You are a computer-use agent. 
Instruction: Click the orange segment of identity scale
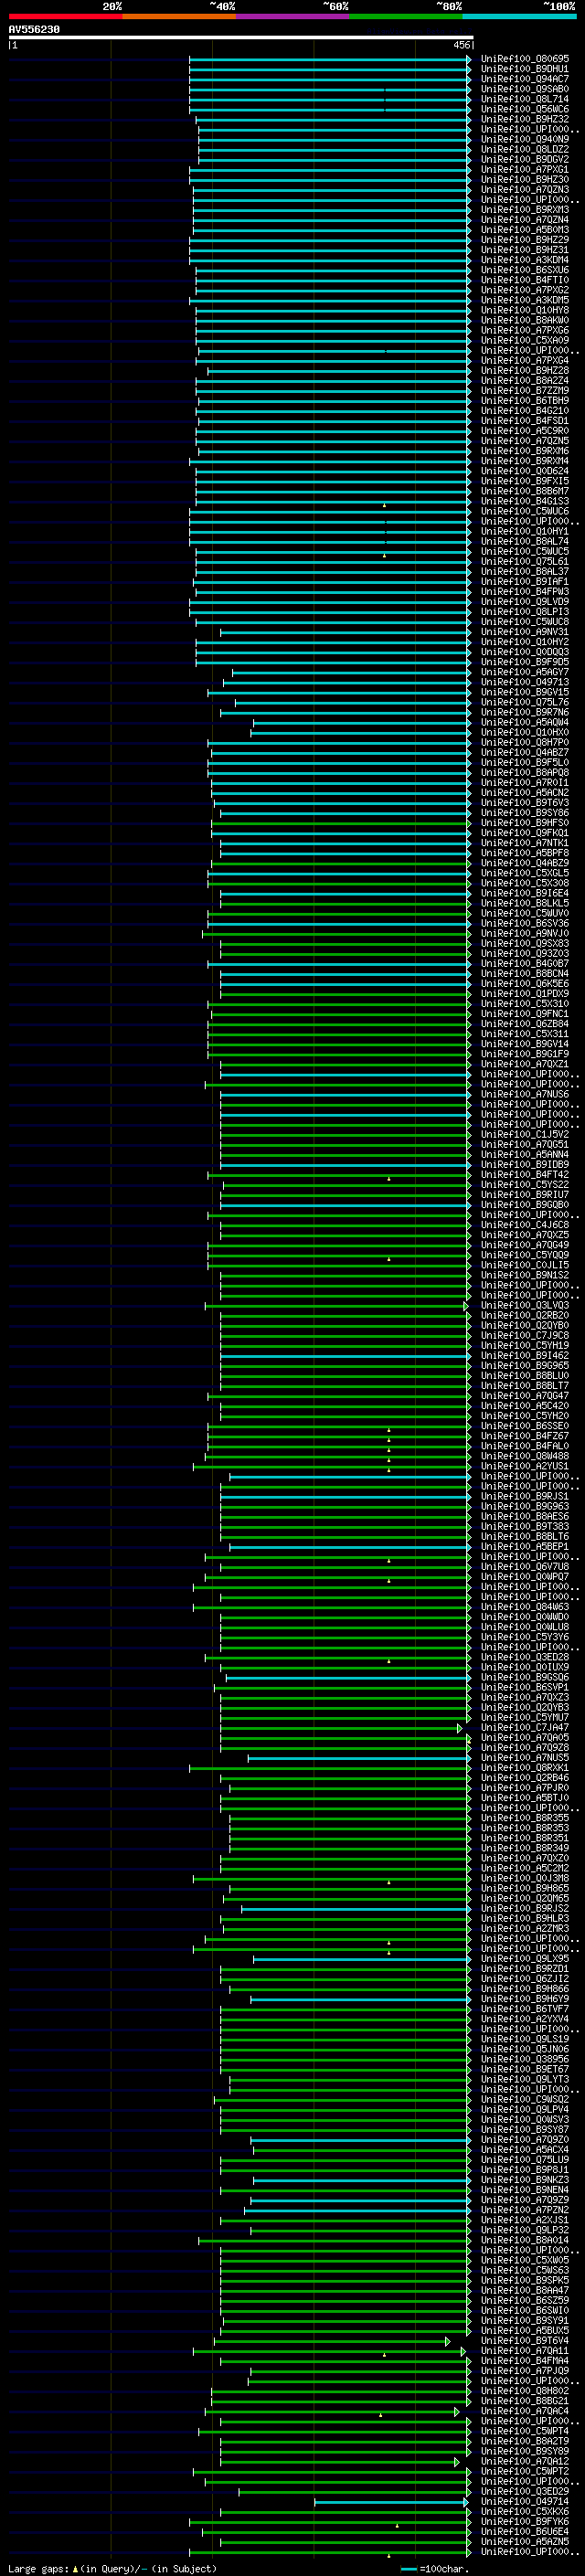pos(179,17)
